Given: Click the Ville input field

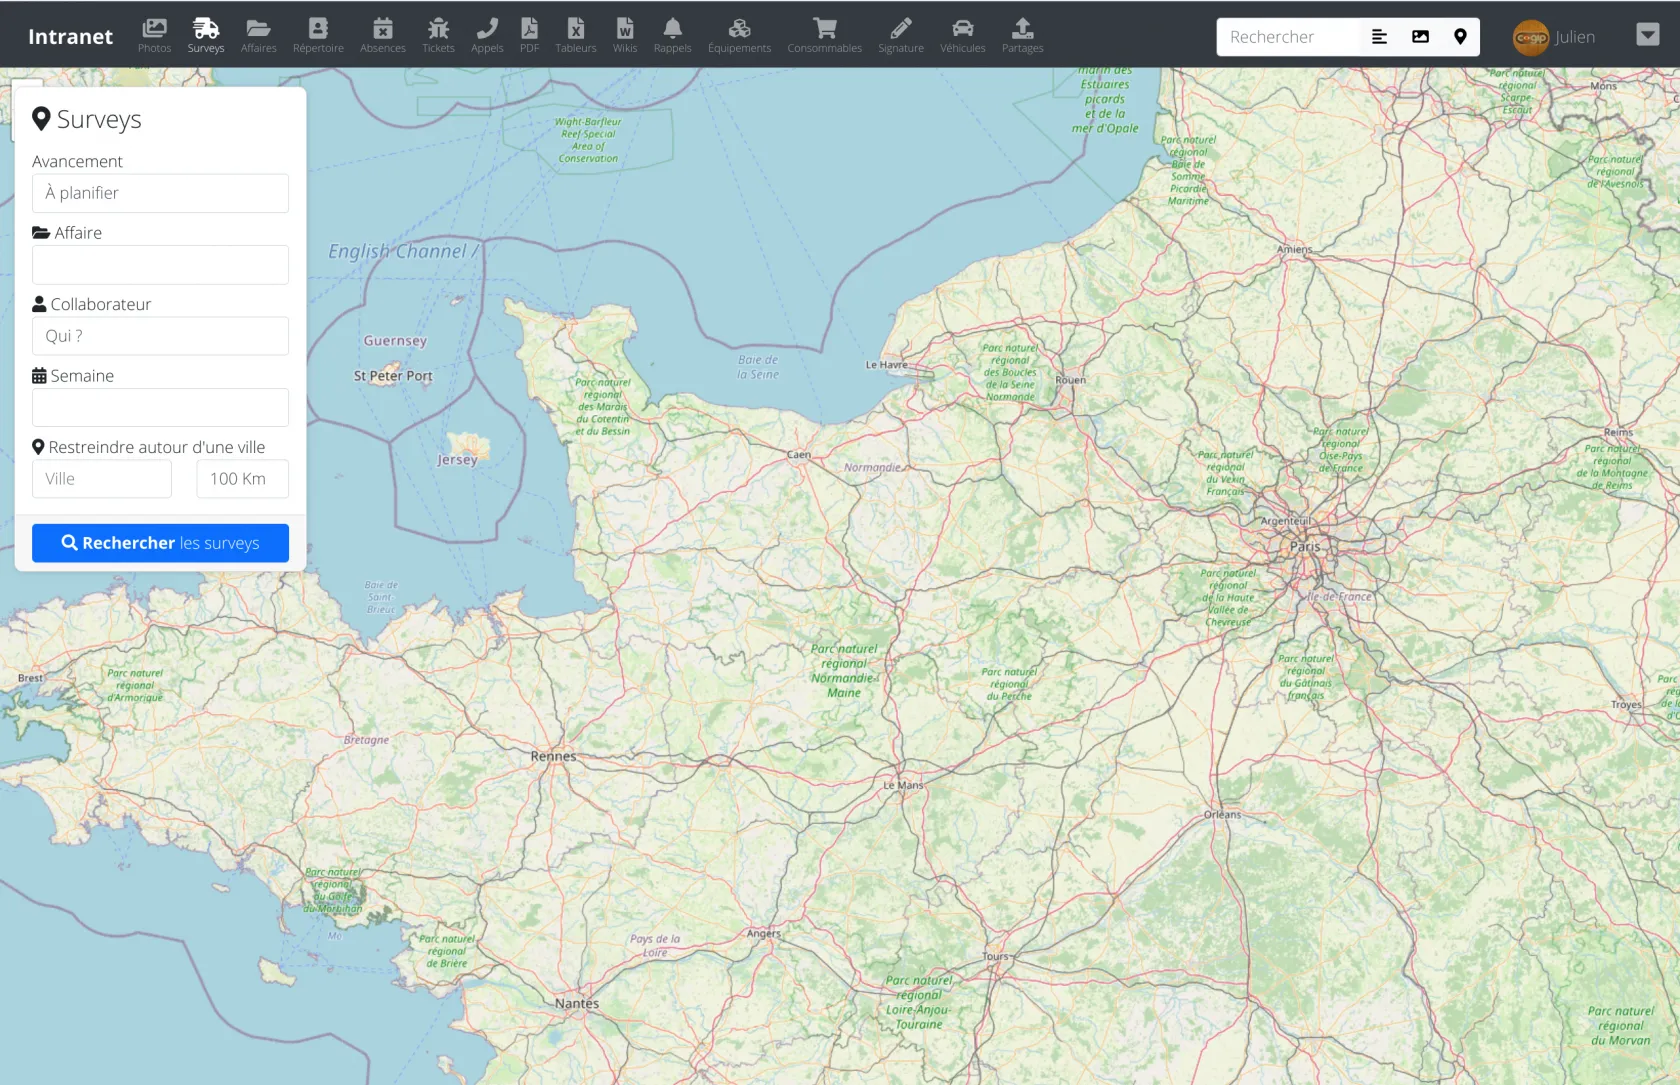Looking at the screenshot, I should (x=102, y=479).
